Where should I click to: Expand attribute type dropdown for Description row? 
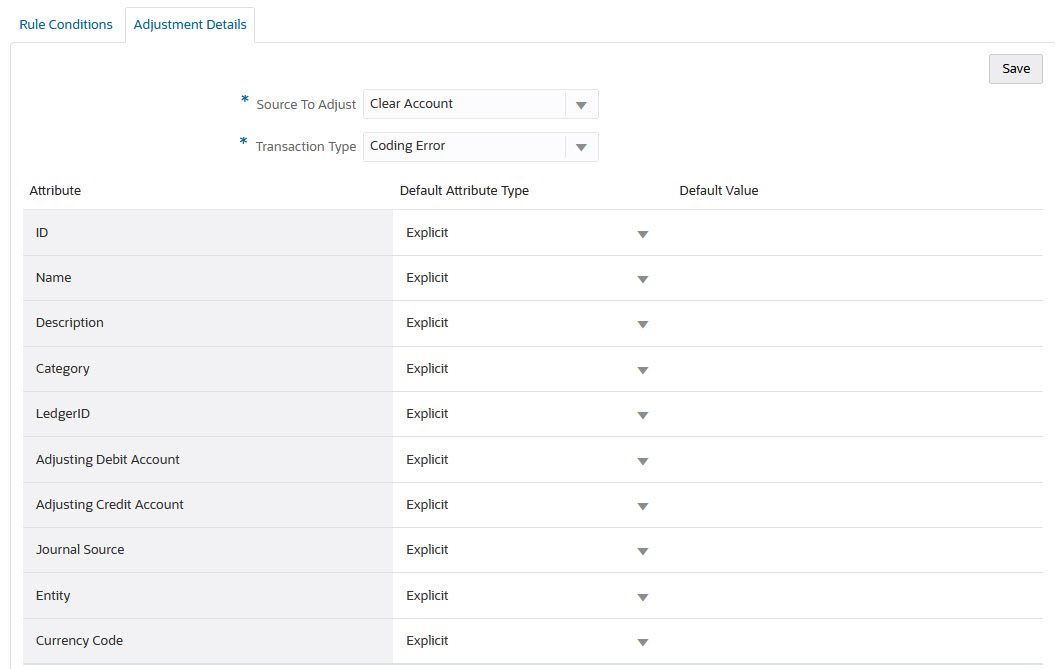[642, 324]
